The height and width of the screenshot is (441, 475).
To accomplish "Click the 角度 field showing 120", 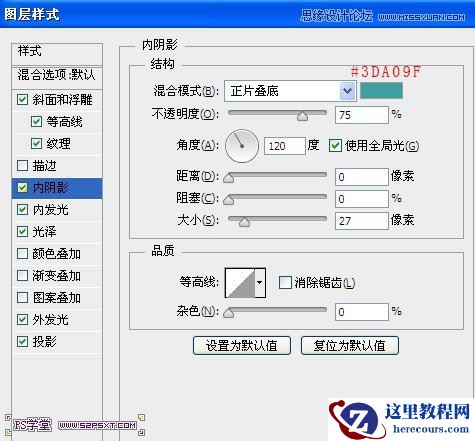I will tap(285, 146).
